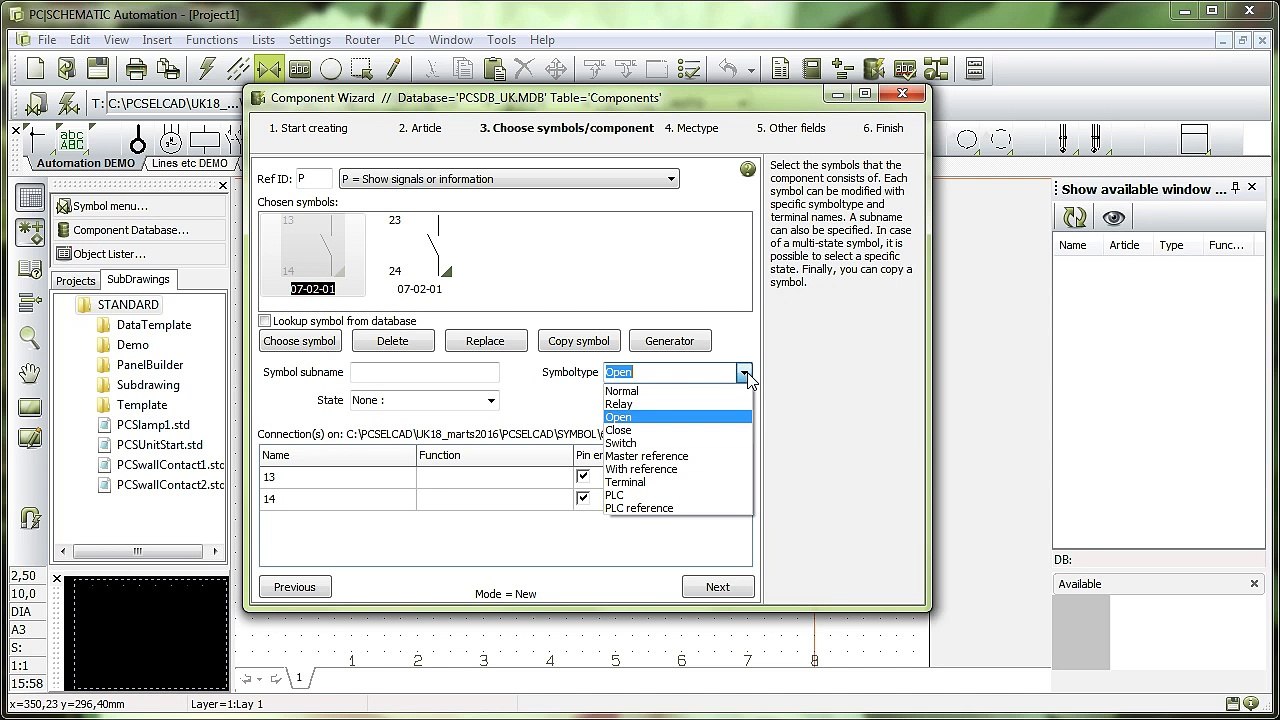The image size is (1280, 720).
Task: Click the Ref ID text field
Action: click(314, 179)
